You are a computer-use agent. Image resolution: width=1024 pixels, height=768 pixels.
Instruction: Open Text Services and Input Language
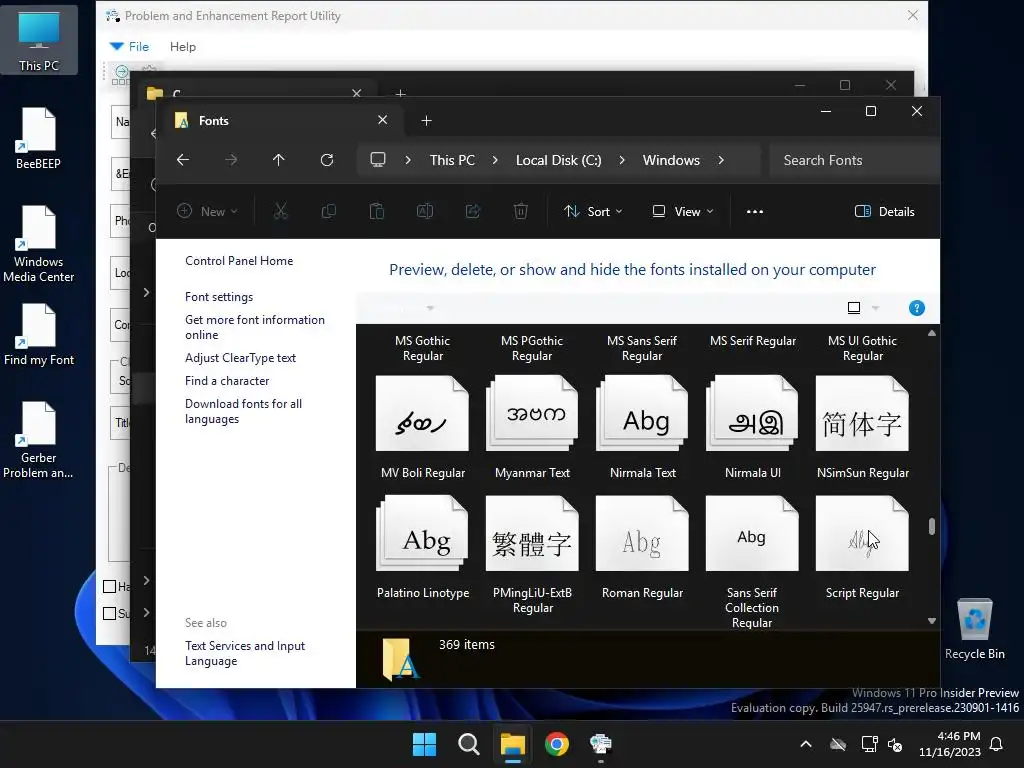(x=245, y=653)
